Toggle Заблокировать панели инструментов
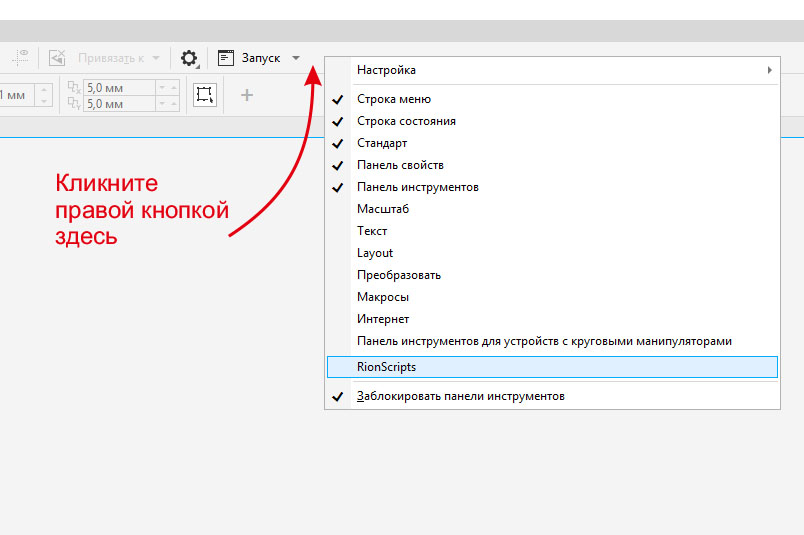Viewport: 804px width, 535px height. point(552,397)
